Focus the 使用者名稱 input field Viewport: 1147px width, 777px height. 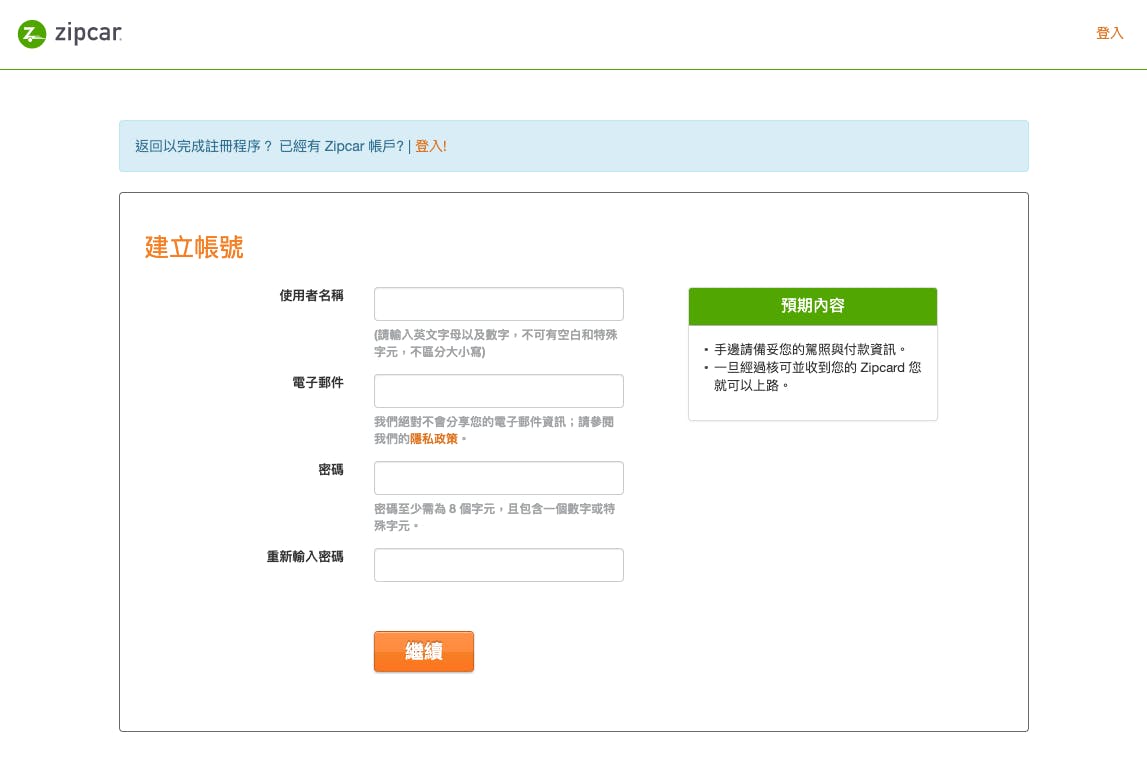[x=498, y=304]
